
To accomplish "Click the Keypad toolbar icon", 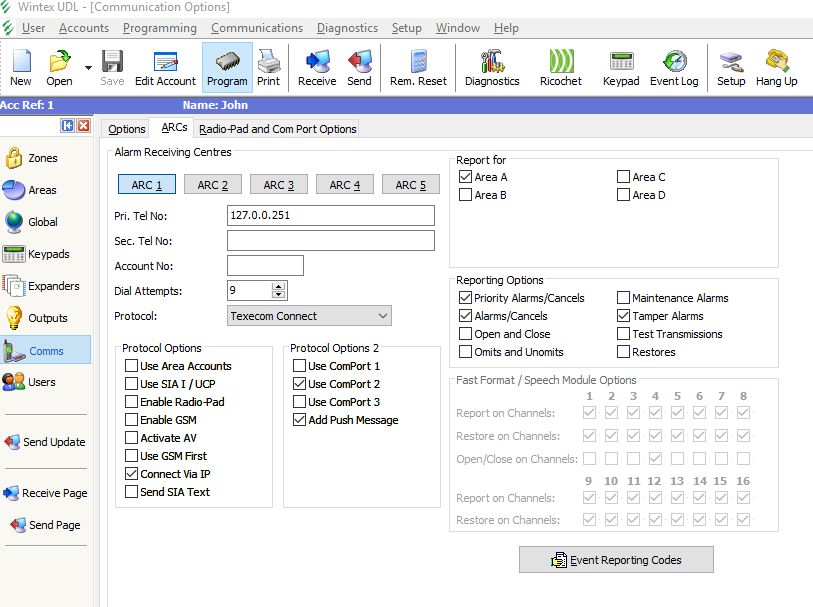I will (621, 67).
